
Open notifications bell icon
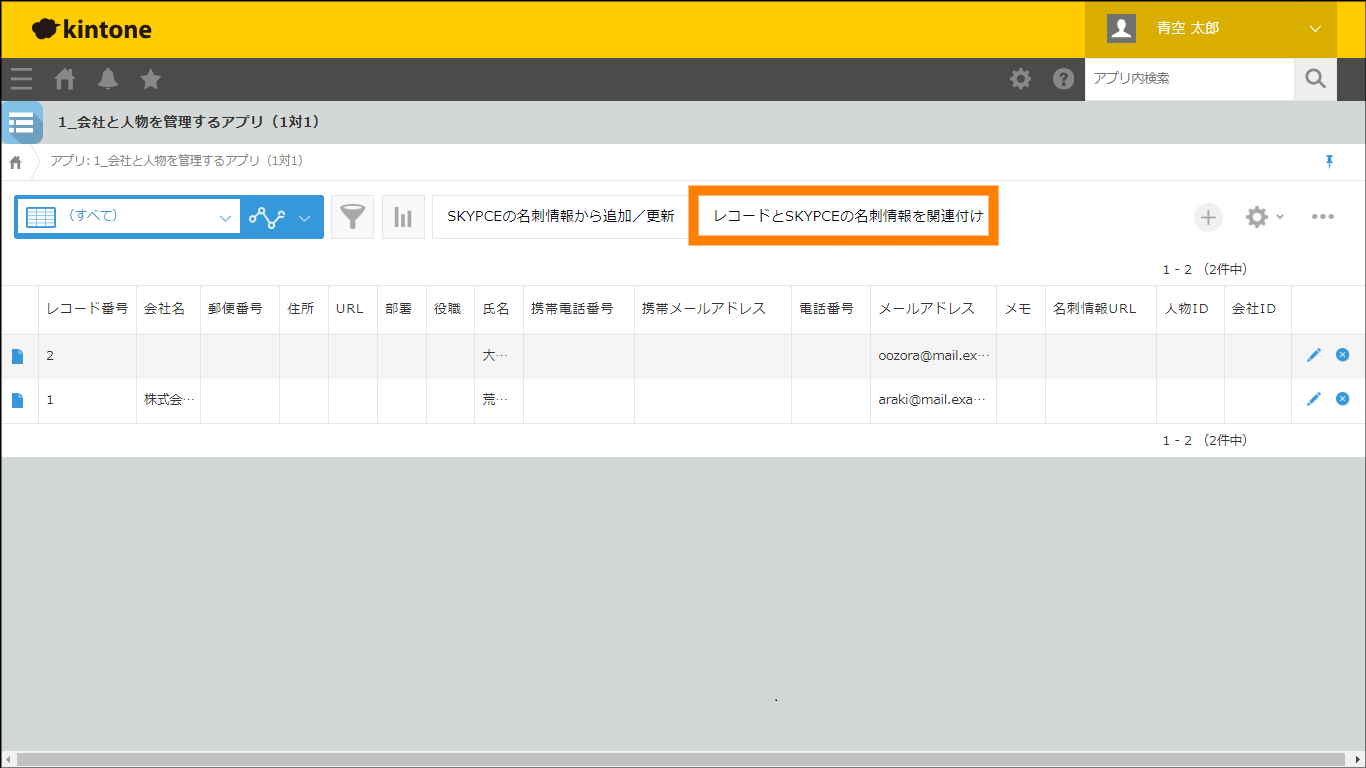tap(108, 79)
